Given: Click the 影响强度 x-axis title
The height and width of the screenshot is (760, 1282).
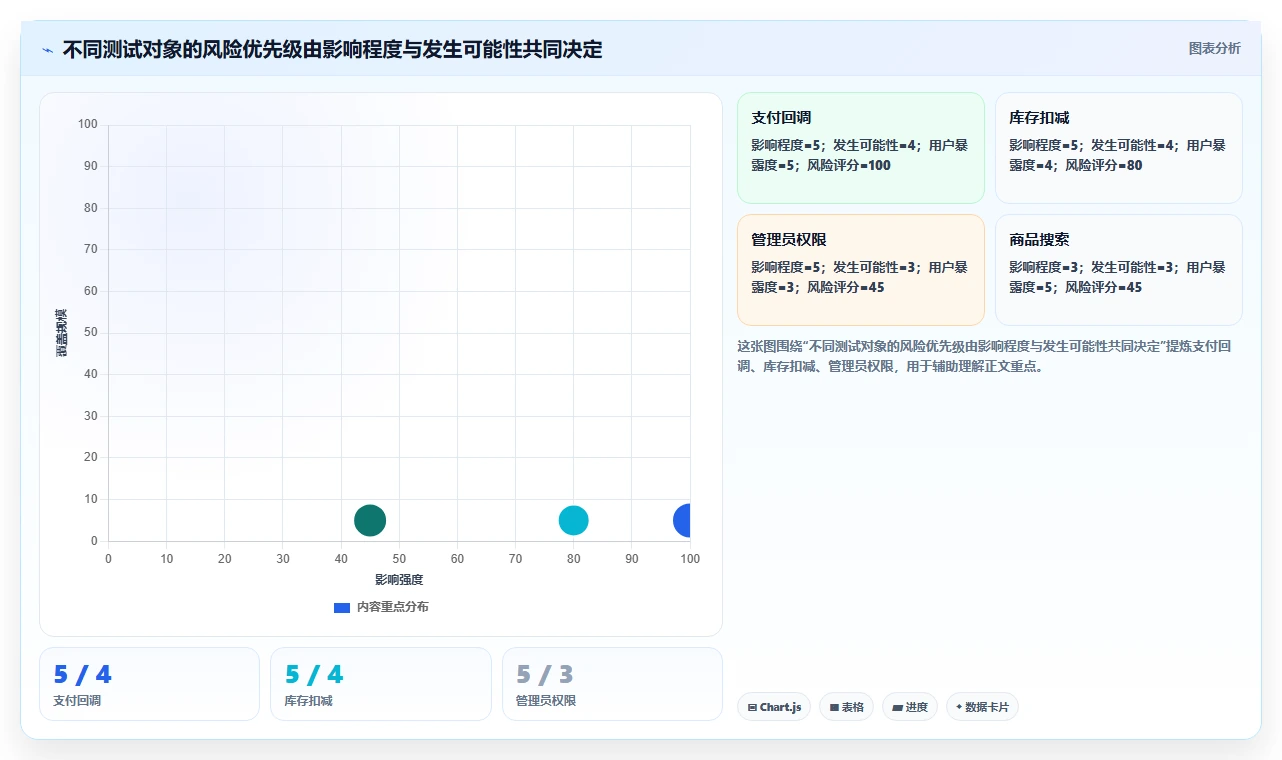Looking at the screenshot, I should tap(399, 580).
